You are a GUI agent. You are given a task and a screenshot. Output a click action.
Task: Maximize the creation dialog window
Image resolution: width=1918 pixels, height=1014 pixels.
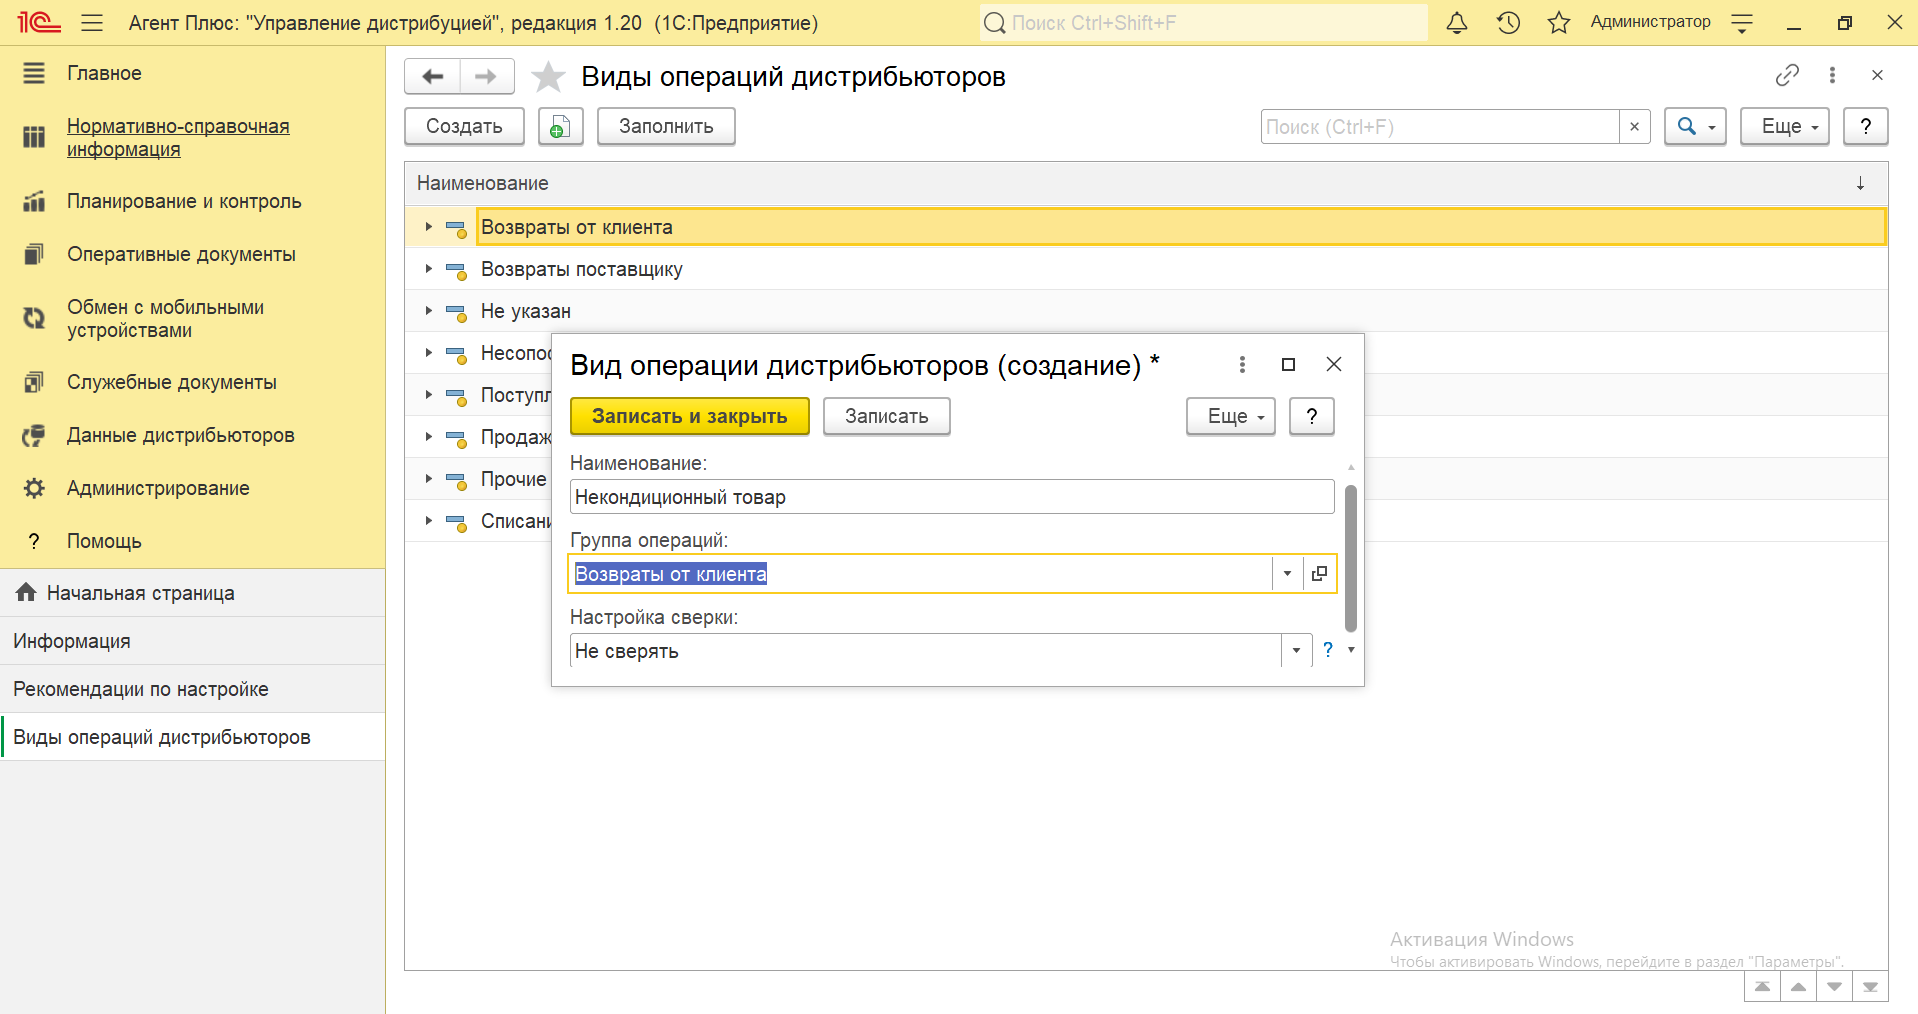(x=1288, y=365)
